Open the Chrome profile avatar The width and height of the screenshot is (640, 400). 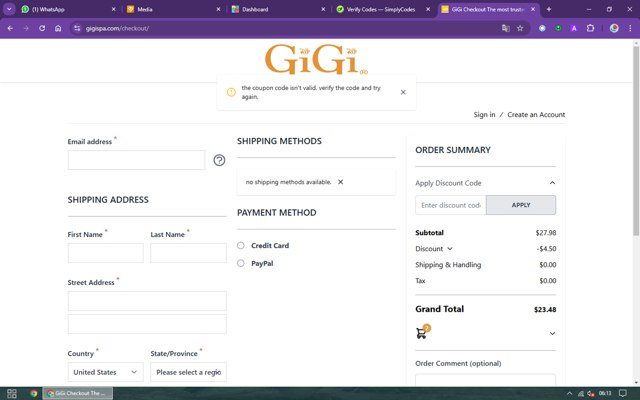(x=614, y=28)
